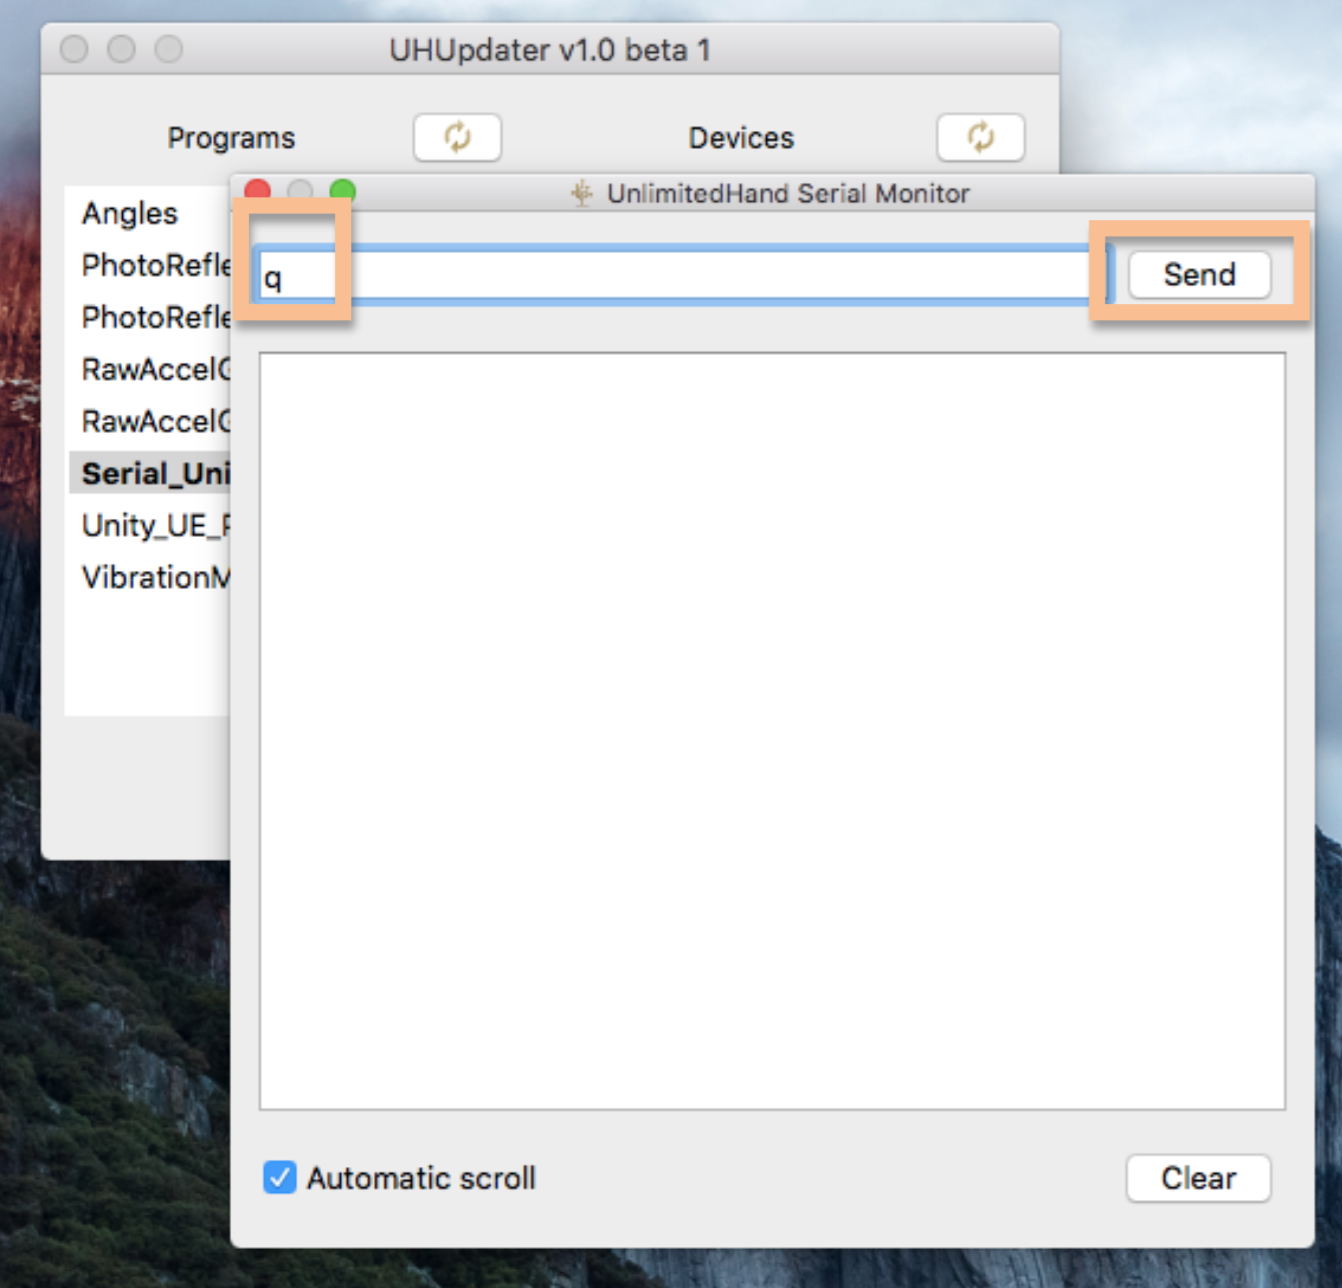This screenshot has width=1342, height=1288.
Task: Focus the serial command input field
Action: [682, 275]
